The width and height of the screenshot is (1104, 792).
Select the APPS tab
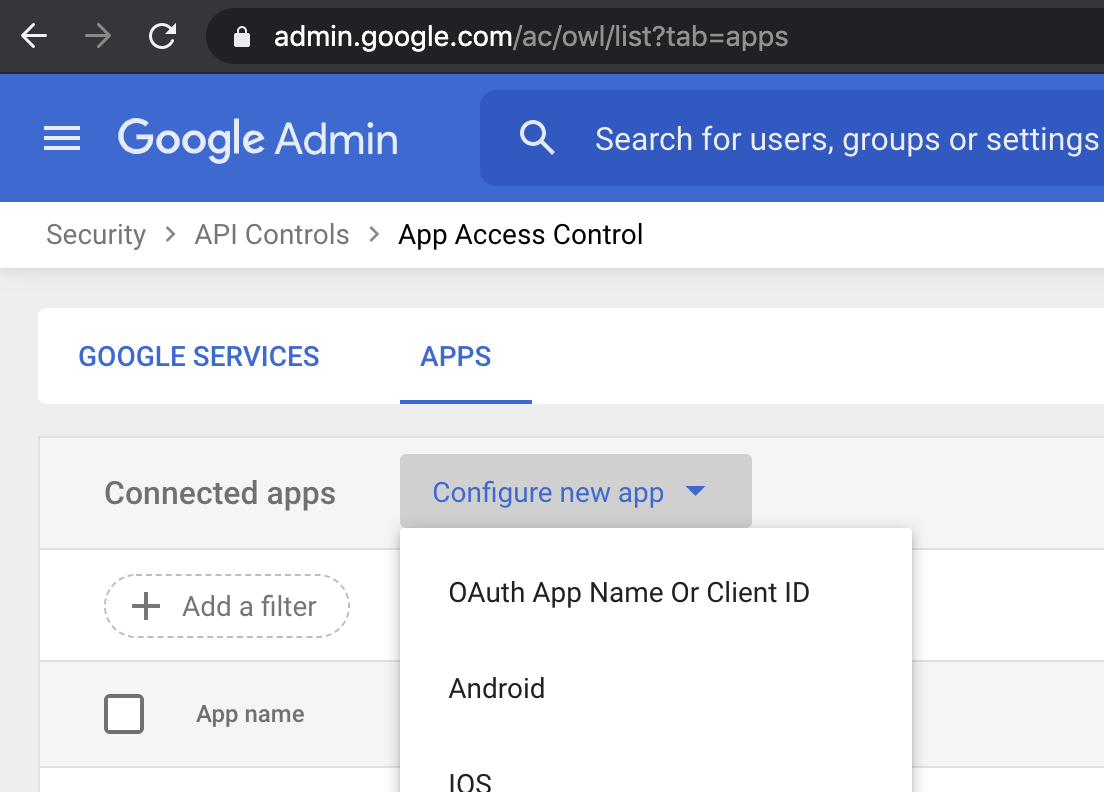(455, 356)
